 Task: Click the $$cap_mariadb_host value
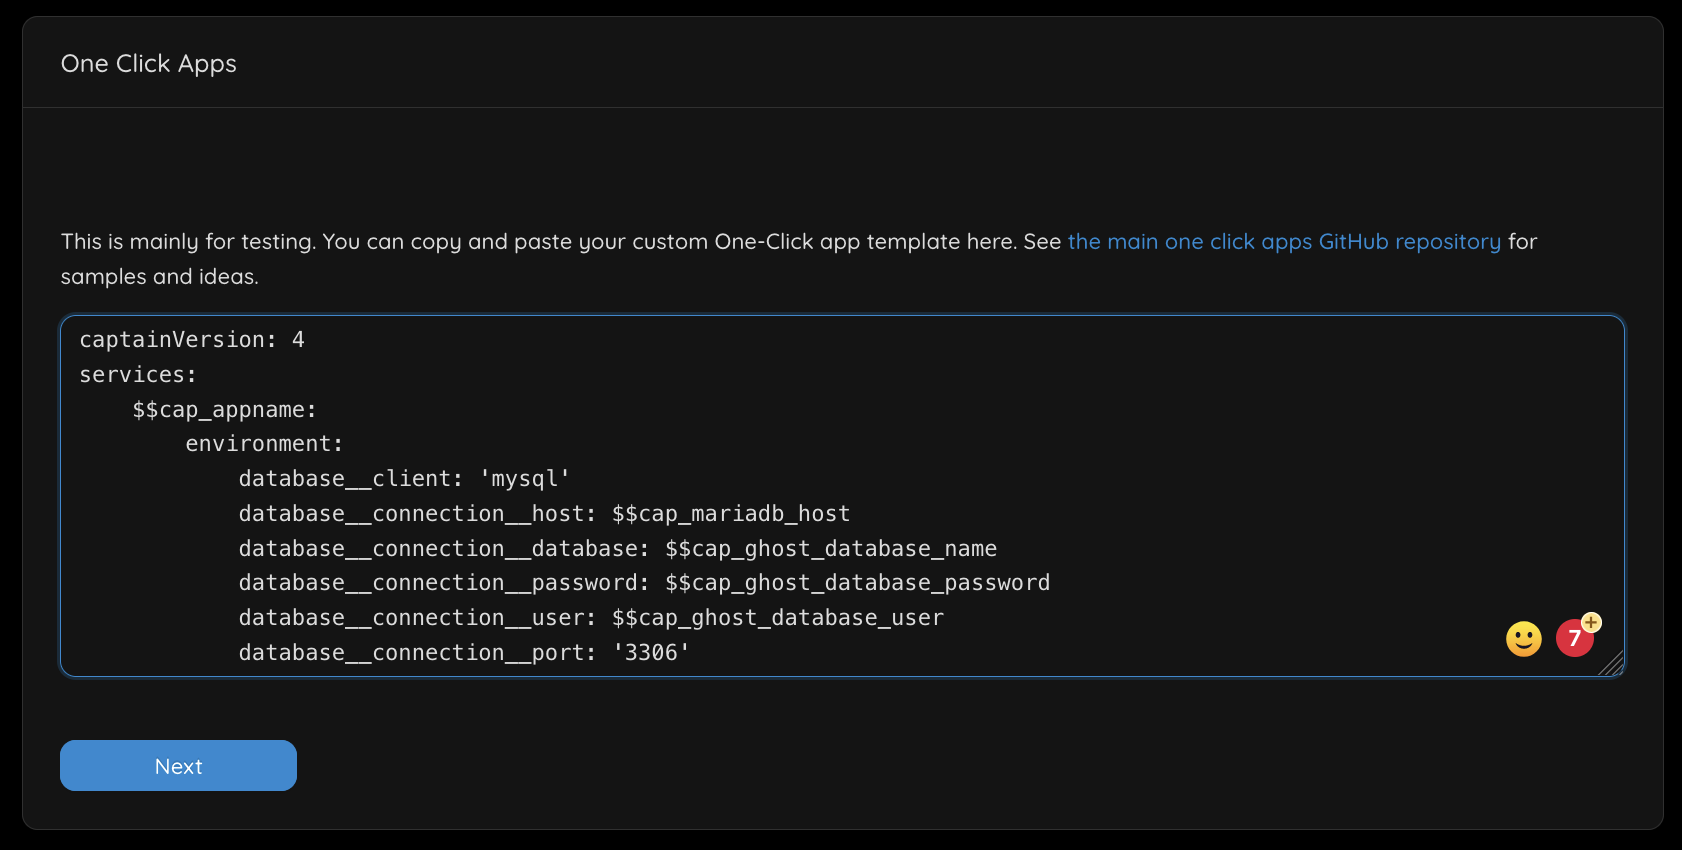(730, 514)
